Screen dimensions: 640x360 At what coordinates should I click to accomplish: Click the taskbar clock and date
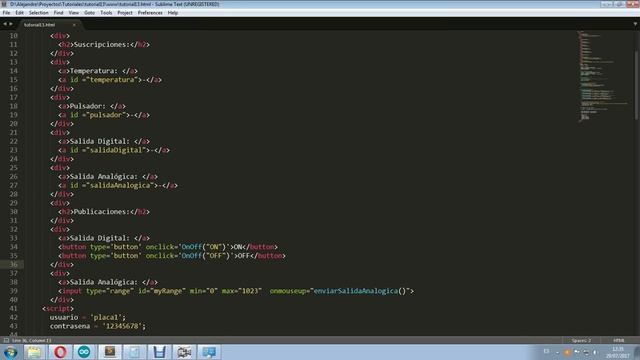[618, 352]
